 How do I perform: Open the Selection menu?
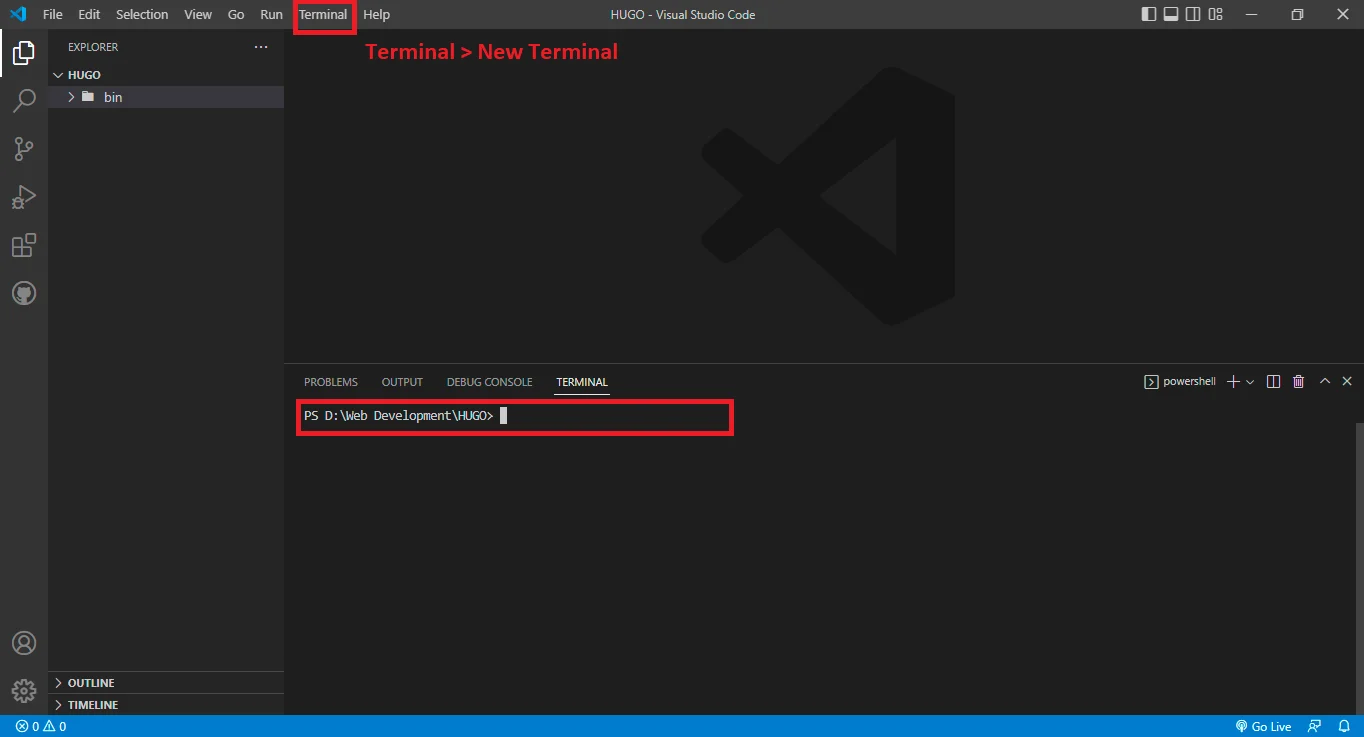point(142,14)
